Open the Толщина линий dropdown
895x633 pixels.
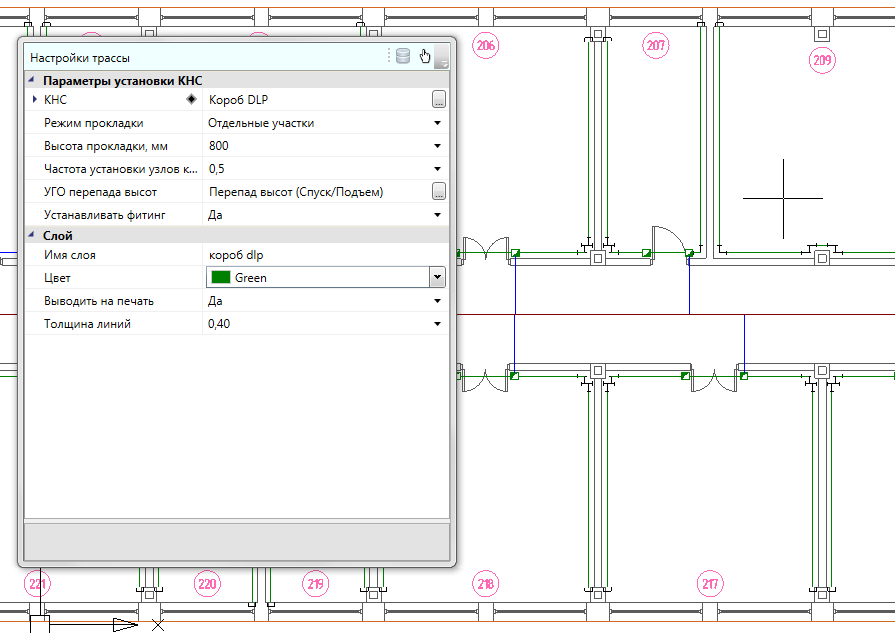tap(437, 324)
